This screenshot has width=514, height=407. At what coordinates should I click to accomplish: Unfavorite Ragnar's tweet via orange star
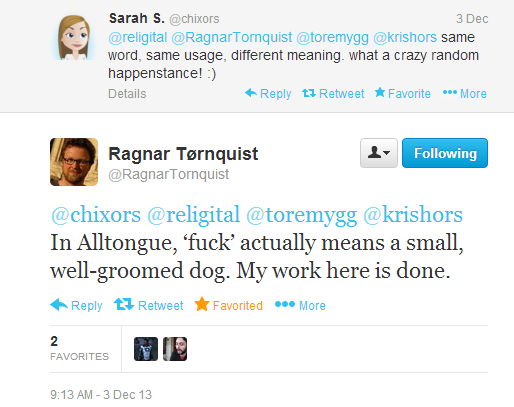[x=229, y=305]
